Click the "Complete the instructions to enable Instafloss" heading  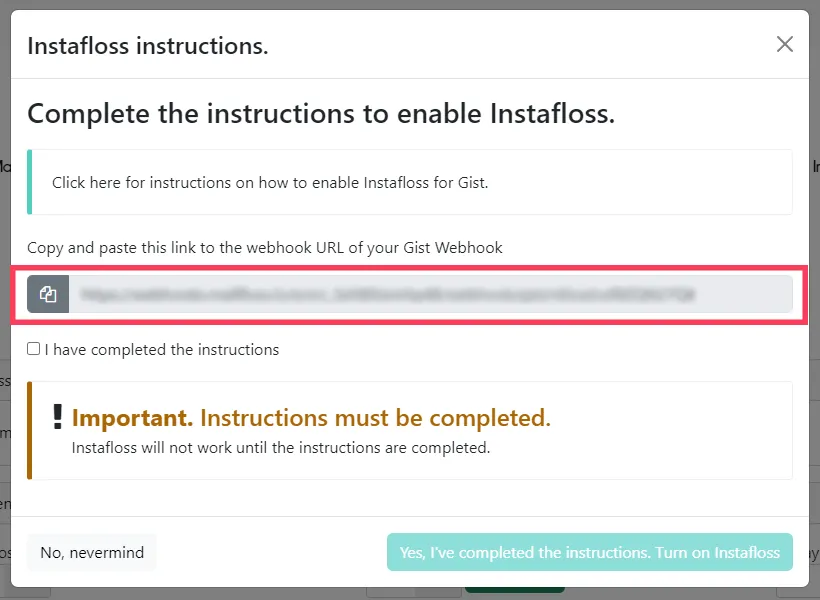(x=321, y=114)
